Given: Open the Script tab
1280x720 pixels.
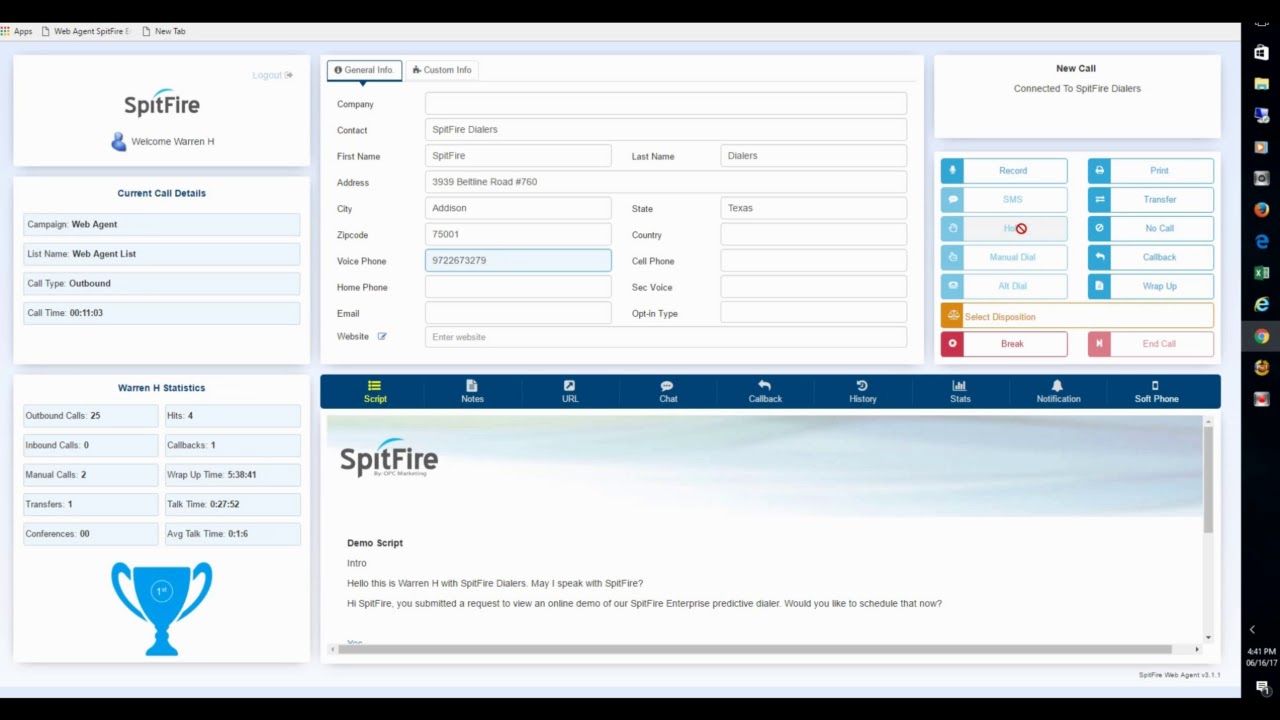Looking at the screenshot, I should (x=375, y=392).
